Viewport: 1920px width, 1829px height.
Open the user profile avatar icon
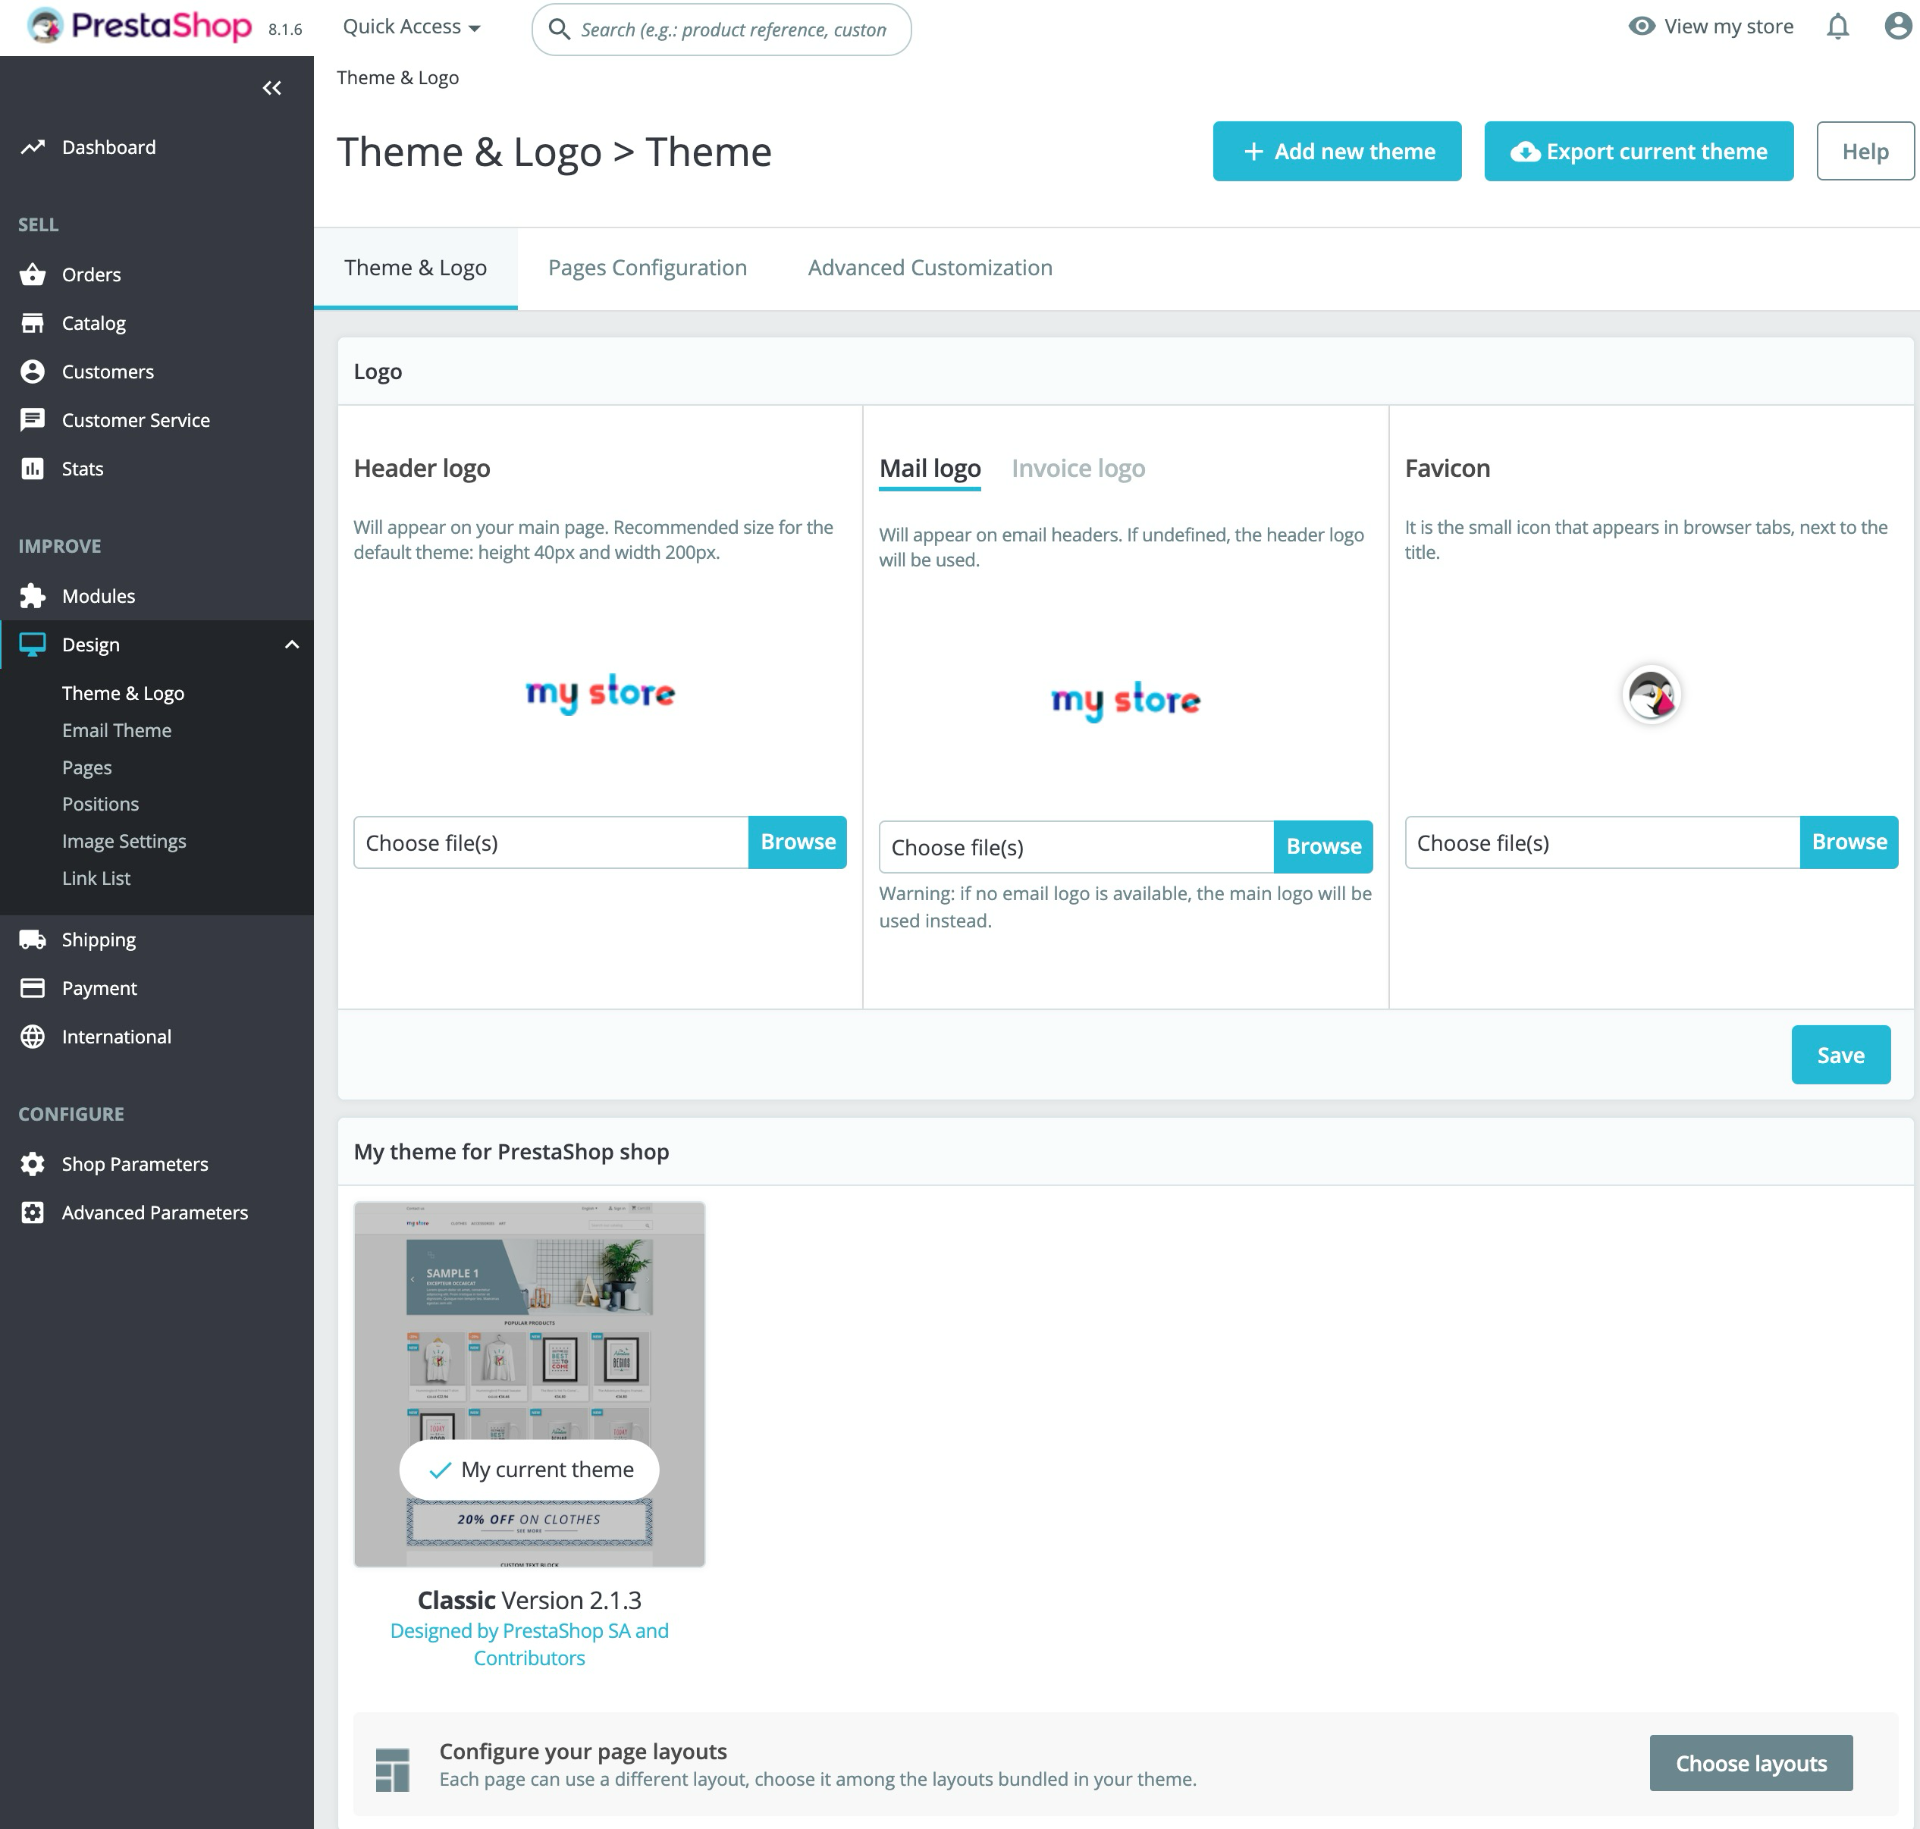pyautogui.click(x=1897, y=26)
